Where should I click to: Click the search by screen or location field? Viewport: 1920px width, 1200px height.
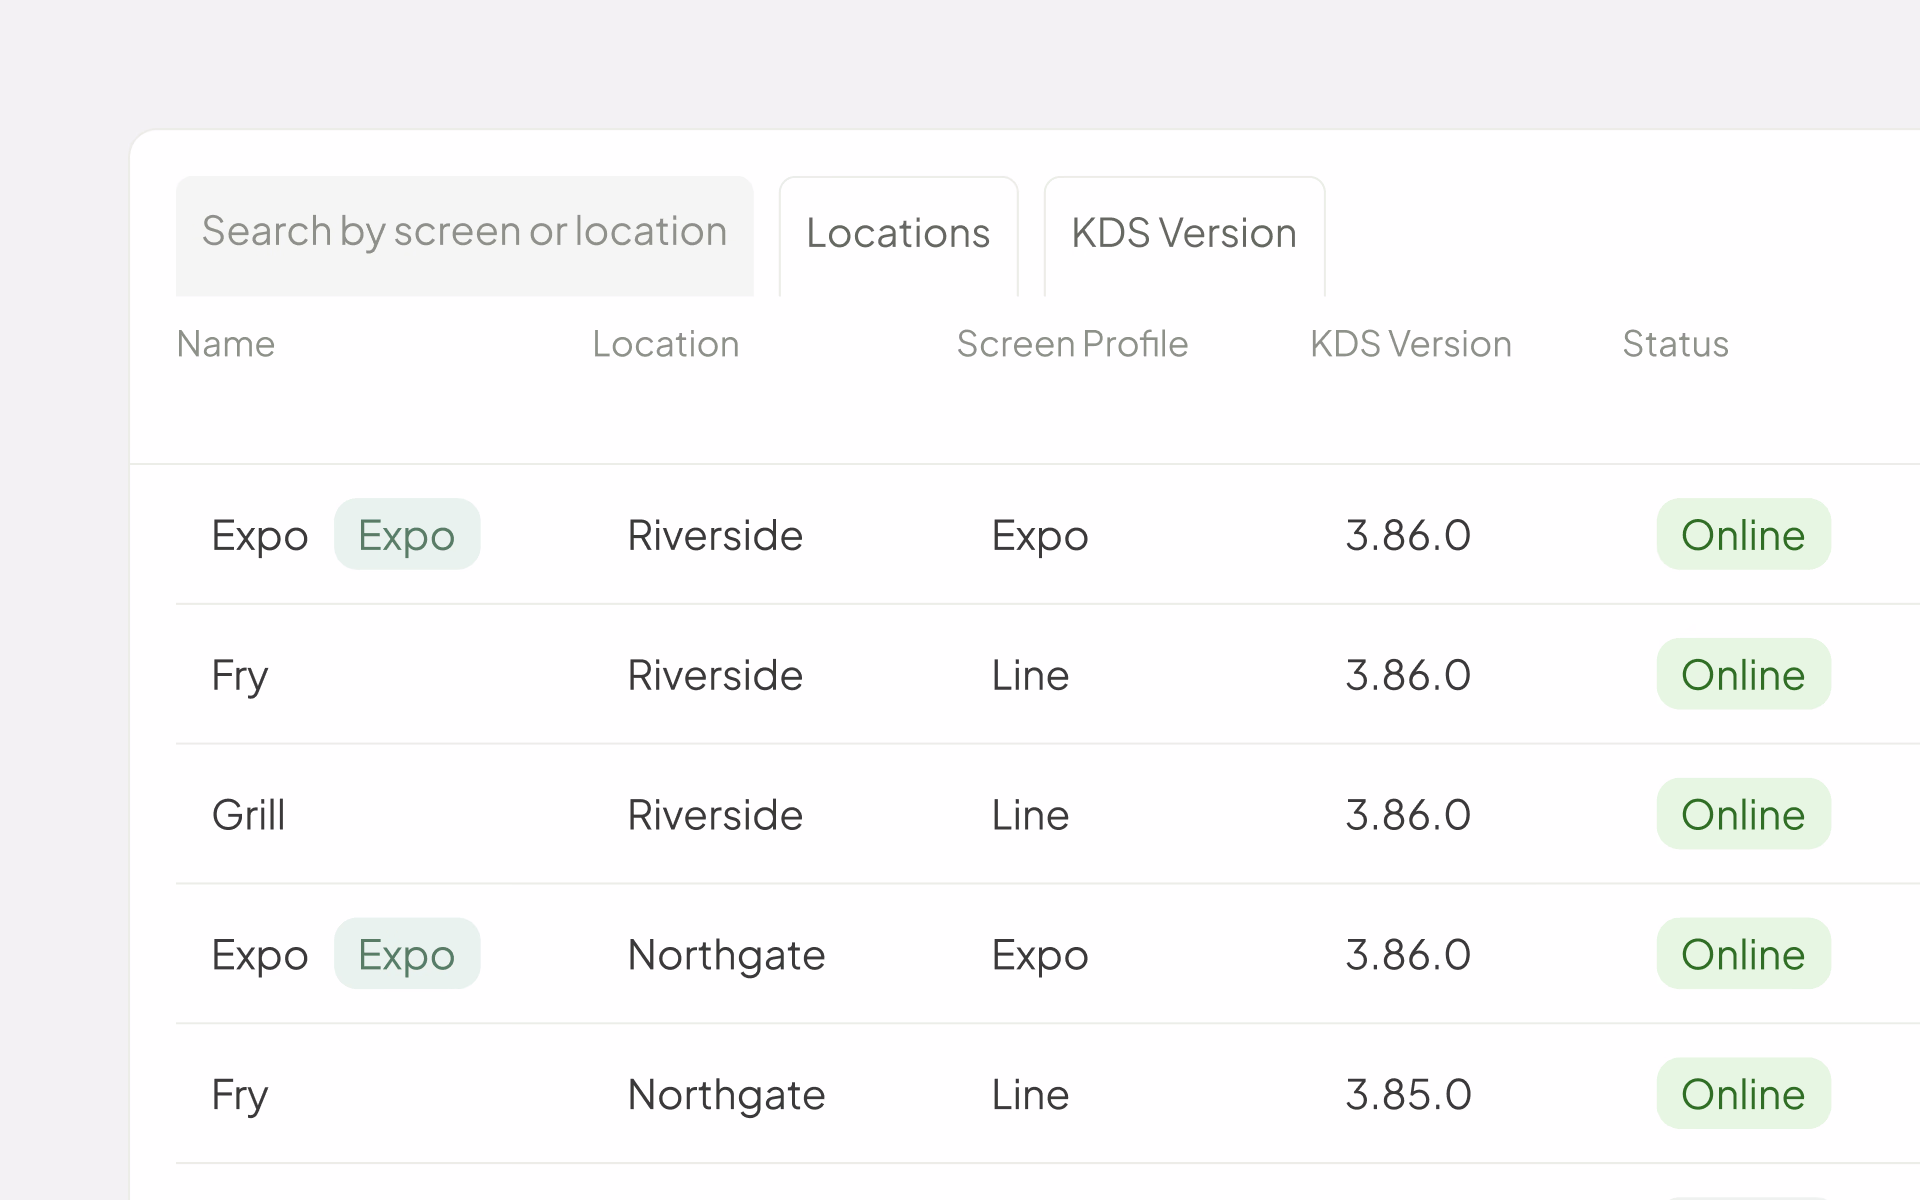click(464, 236)
